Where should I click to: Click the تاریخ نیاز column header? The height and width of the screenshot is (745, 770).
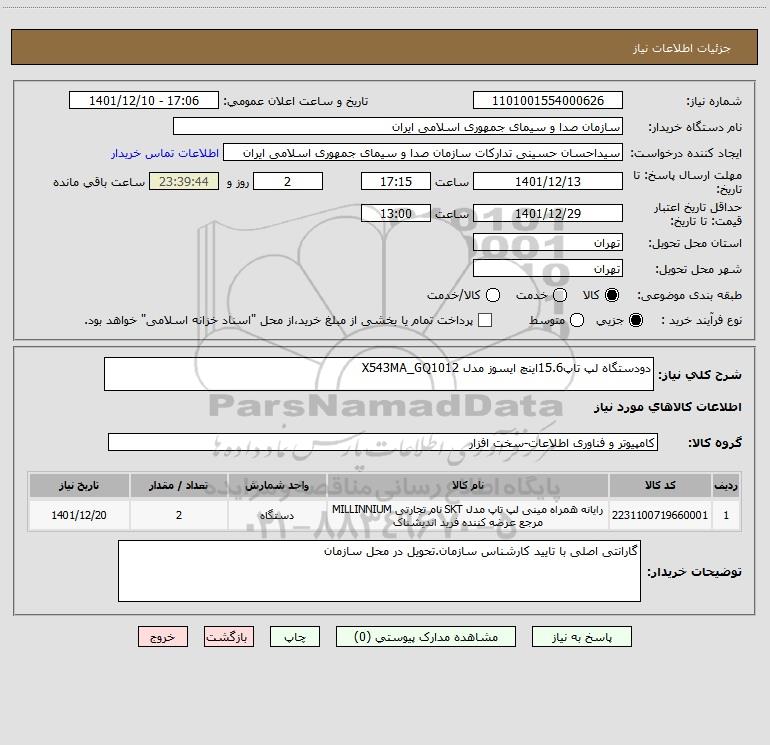click(x=79, y=486)
